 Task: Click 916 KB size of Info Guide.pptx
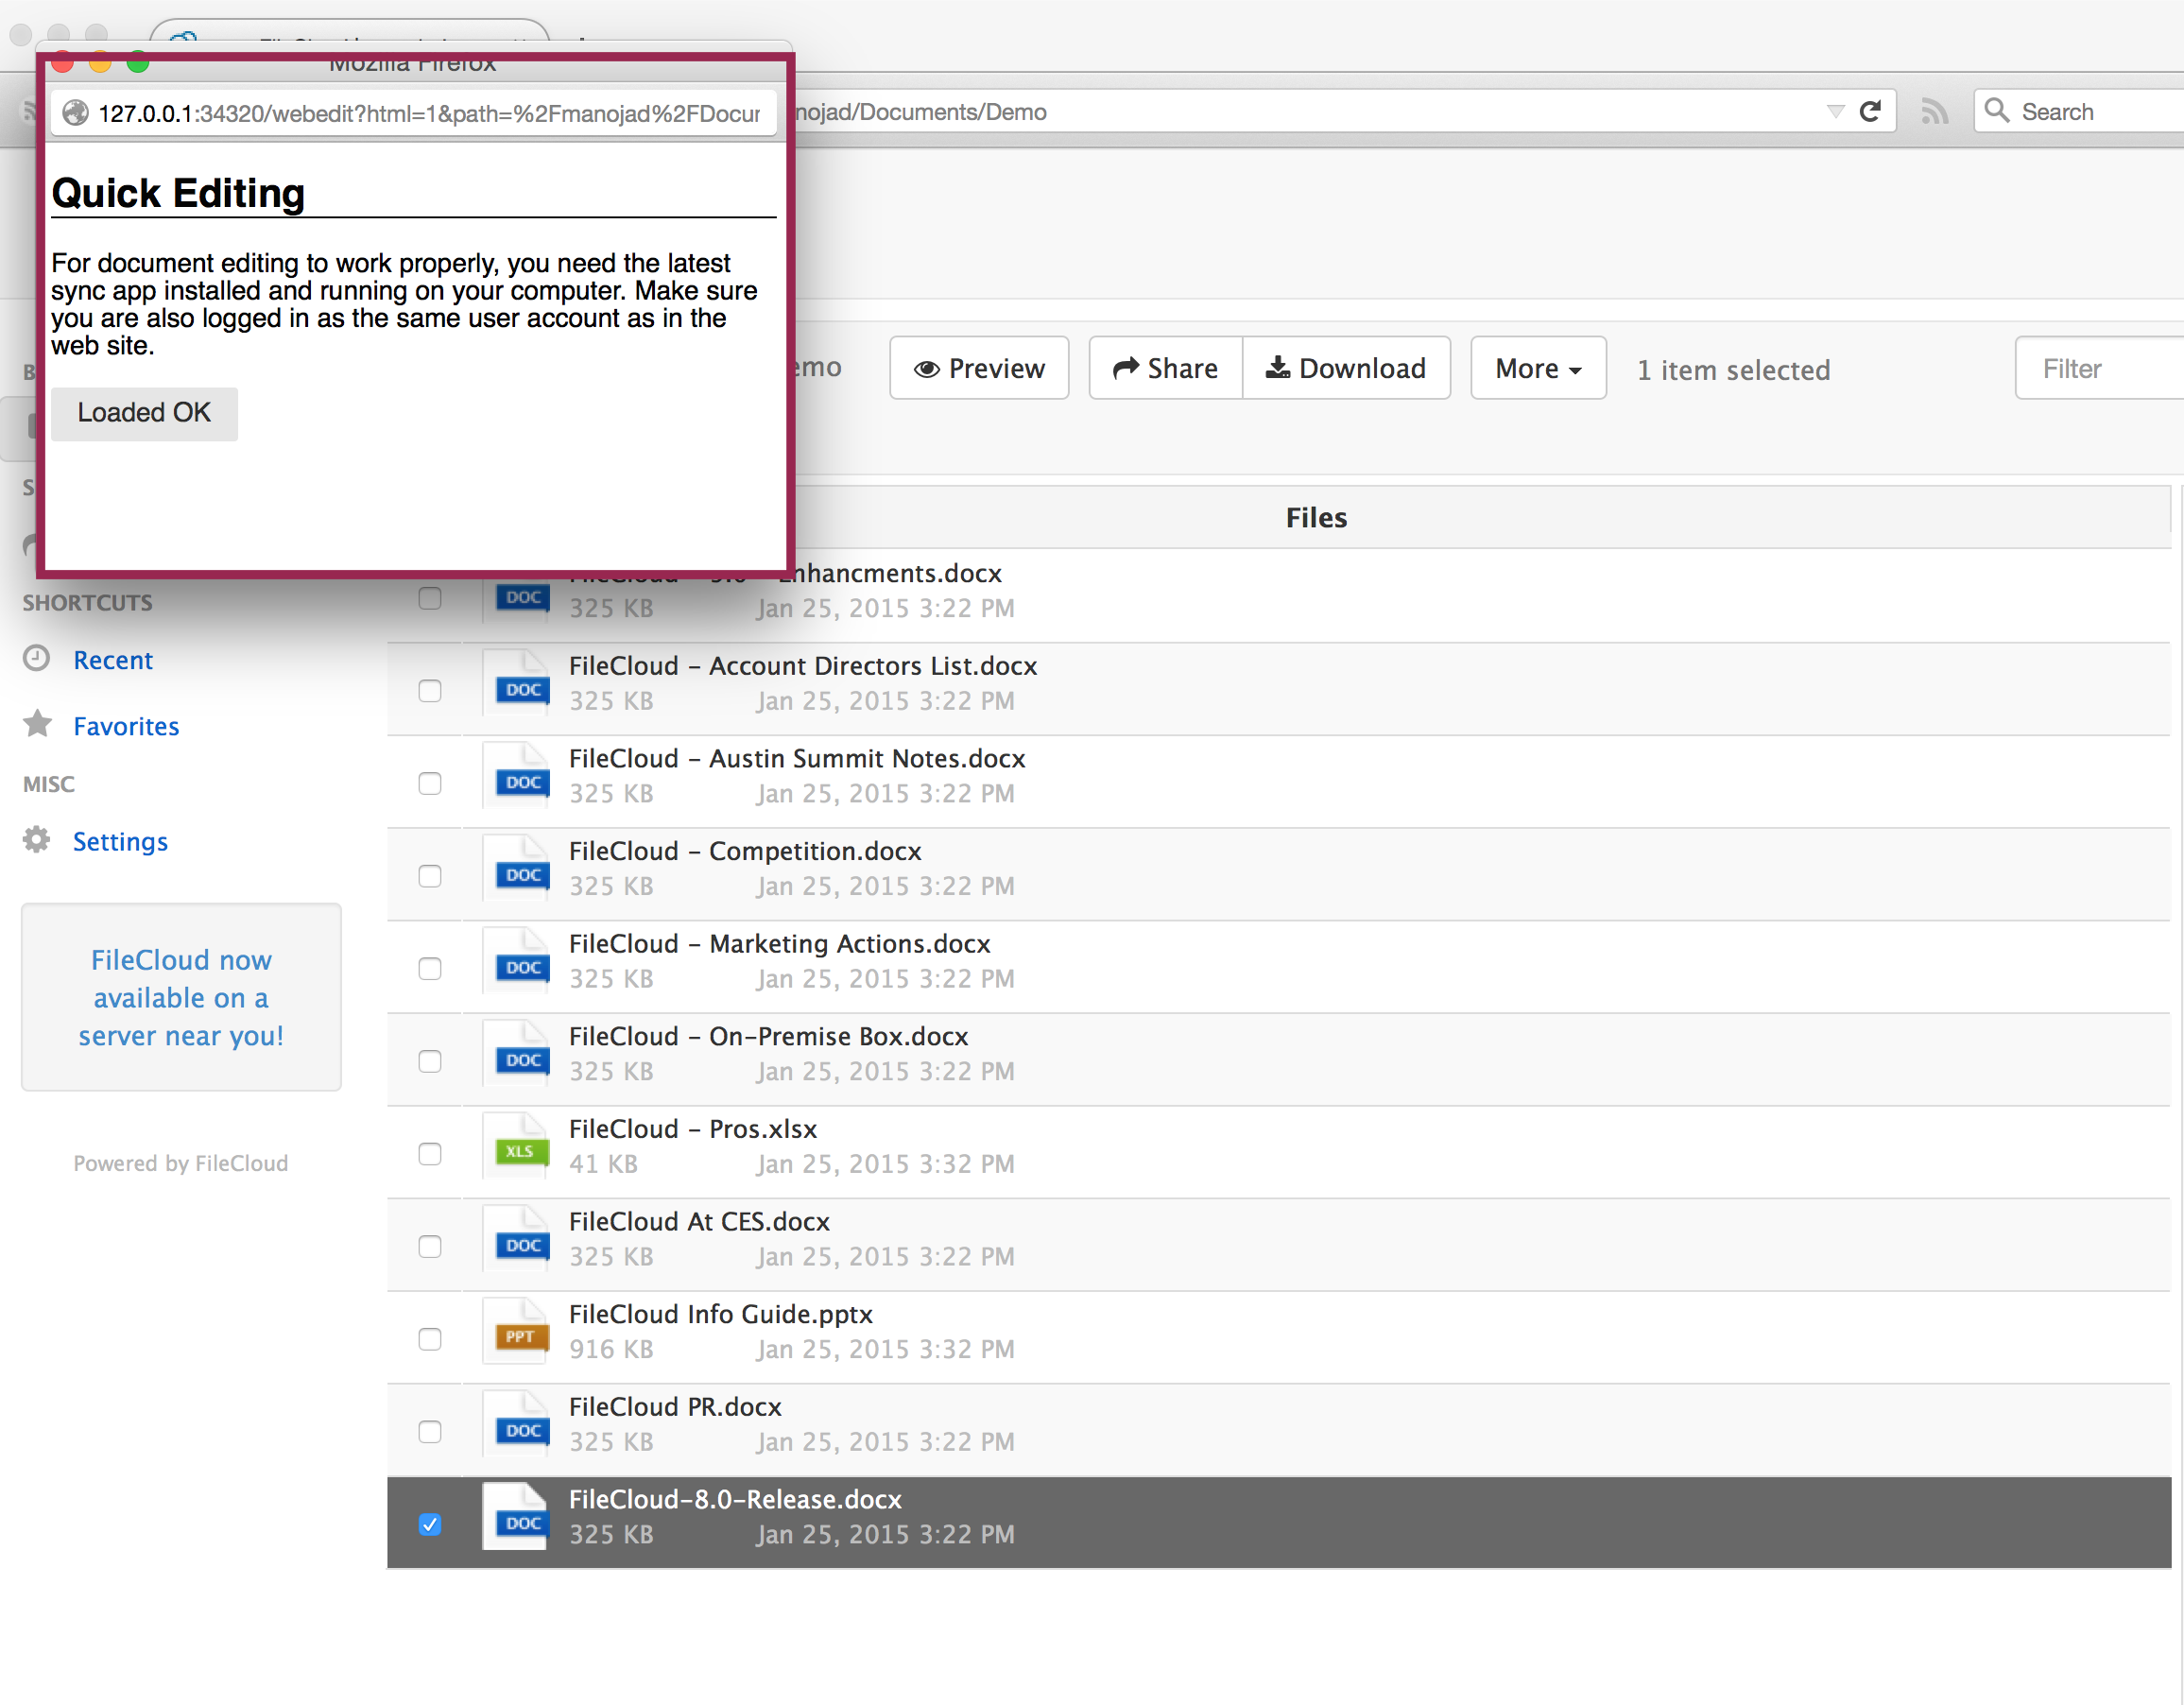pyautogui.click(x=611, y=1349)
